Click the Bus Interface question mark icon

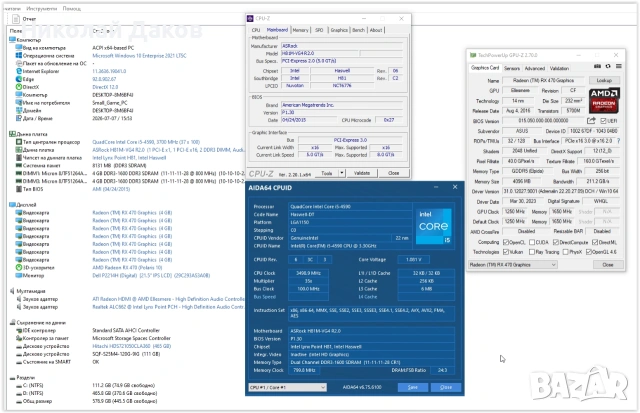(619, 141)
